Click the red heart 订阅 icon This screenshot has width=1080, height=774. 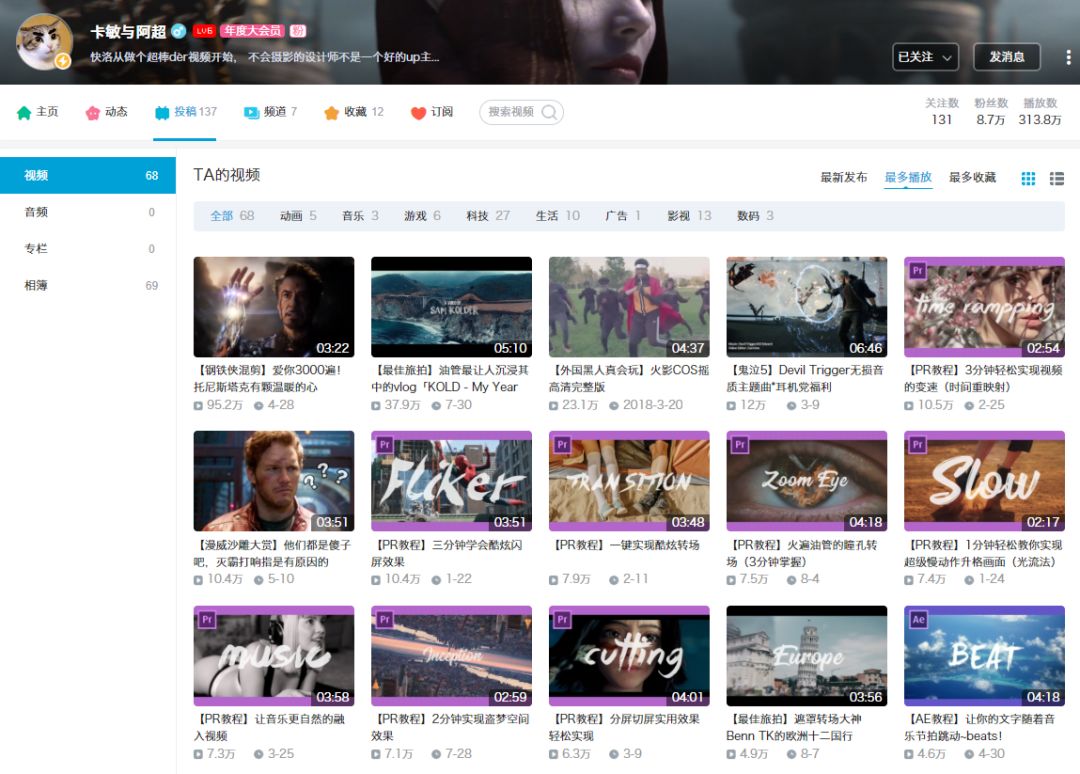[x=418, y=112]
